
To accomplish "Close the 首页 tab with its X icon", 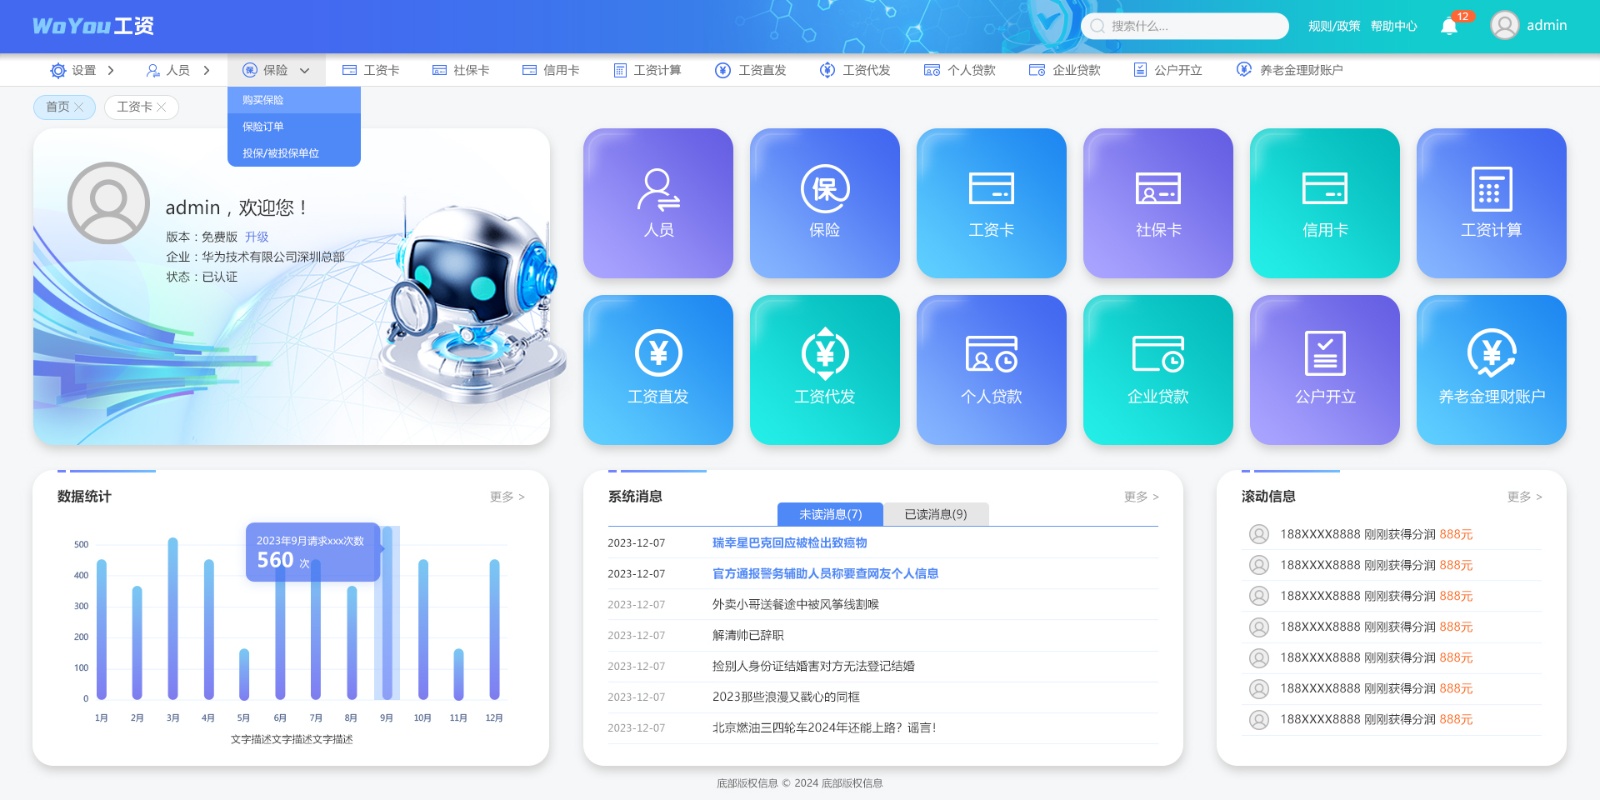I will (x=79, y=107).
